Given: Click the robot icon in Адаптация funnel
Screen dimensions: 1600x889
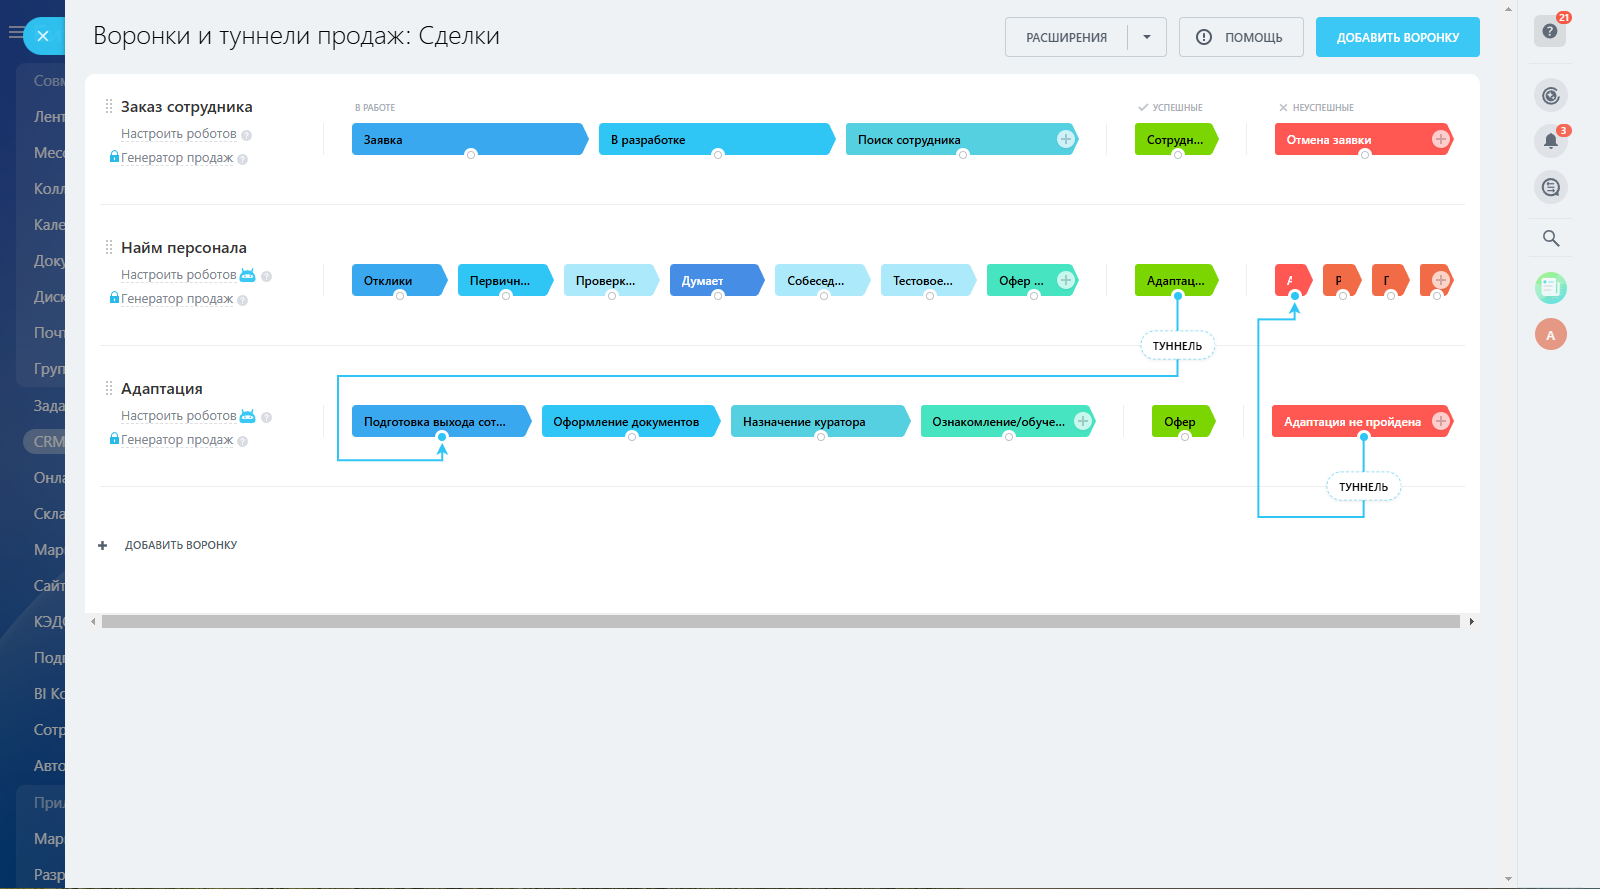Looking at the screenshot, I should 247,416.
